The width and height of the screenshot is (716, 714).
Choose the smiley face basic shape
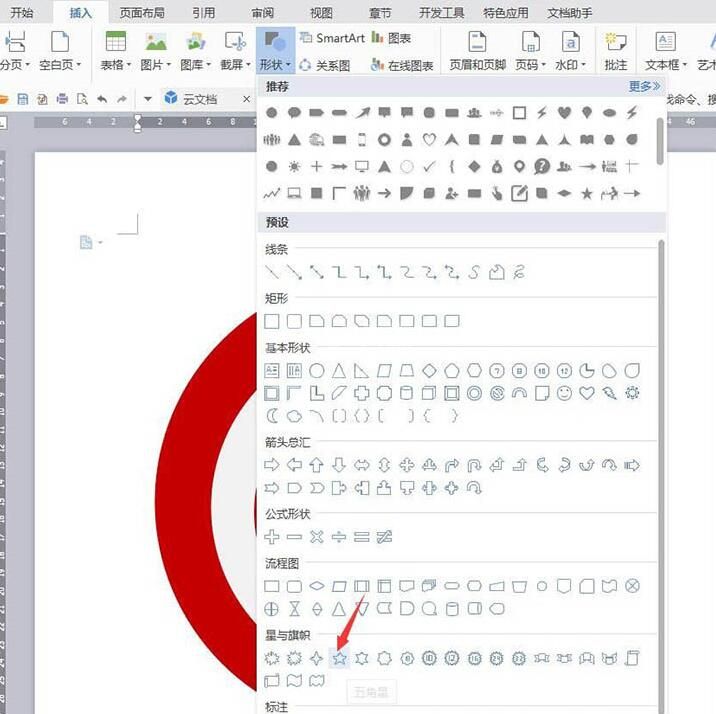point(564,393)
